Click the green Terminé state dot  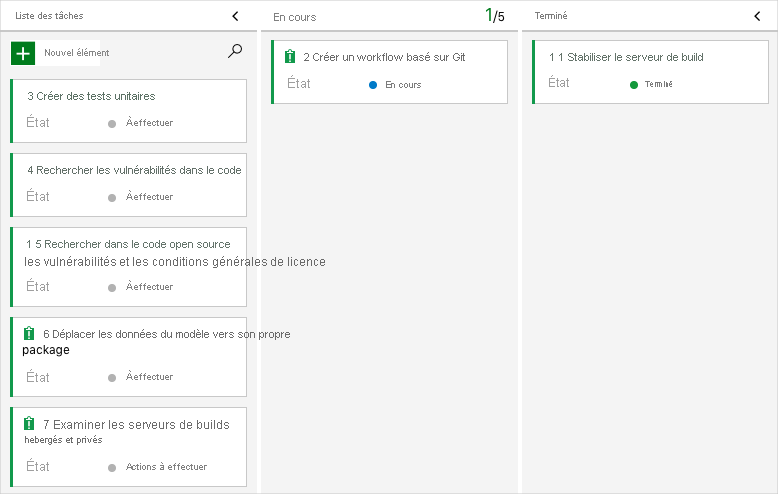(634, 85)
